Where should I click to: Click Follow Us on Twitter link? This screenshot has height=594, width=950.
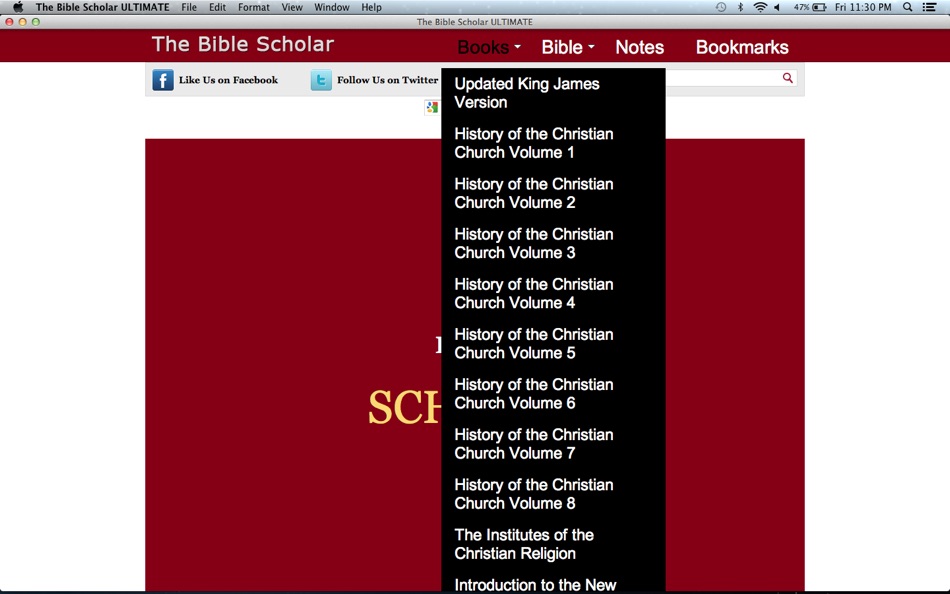387,80
